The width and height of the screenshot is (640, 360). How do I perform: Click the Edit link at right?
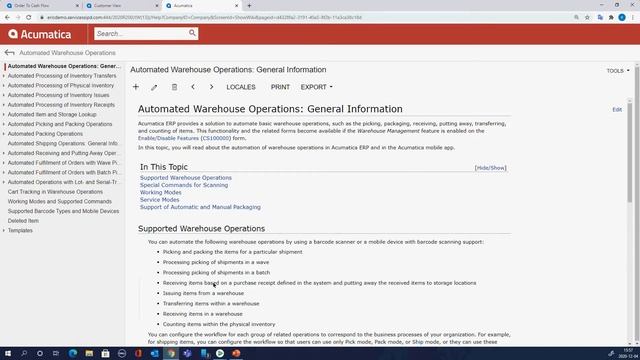coord(617,109)
